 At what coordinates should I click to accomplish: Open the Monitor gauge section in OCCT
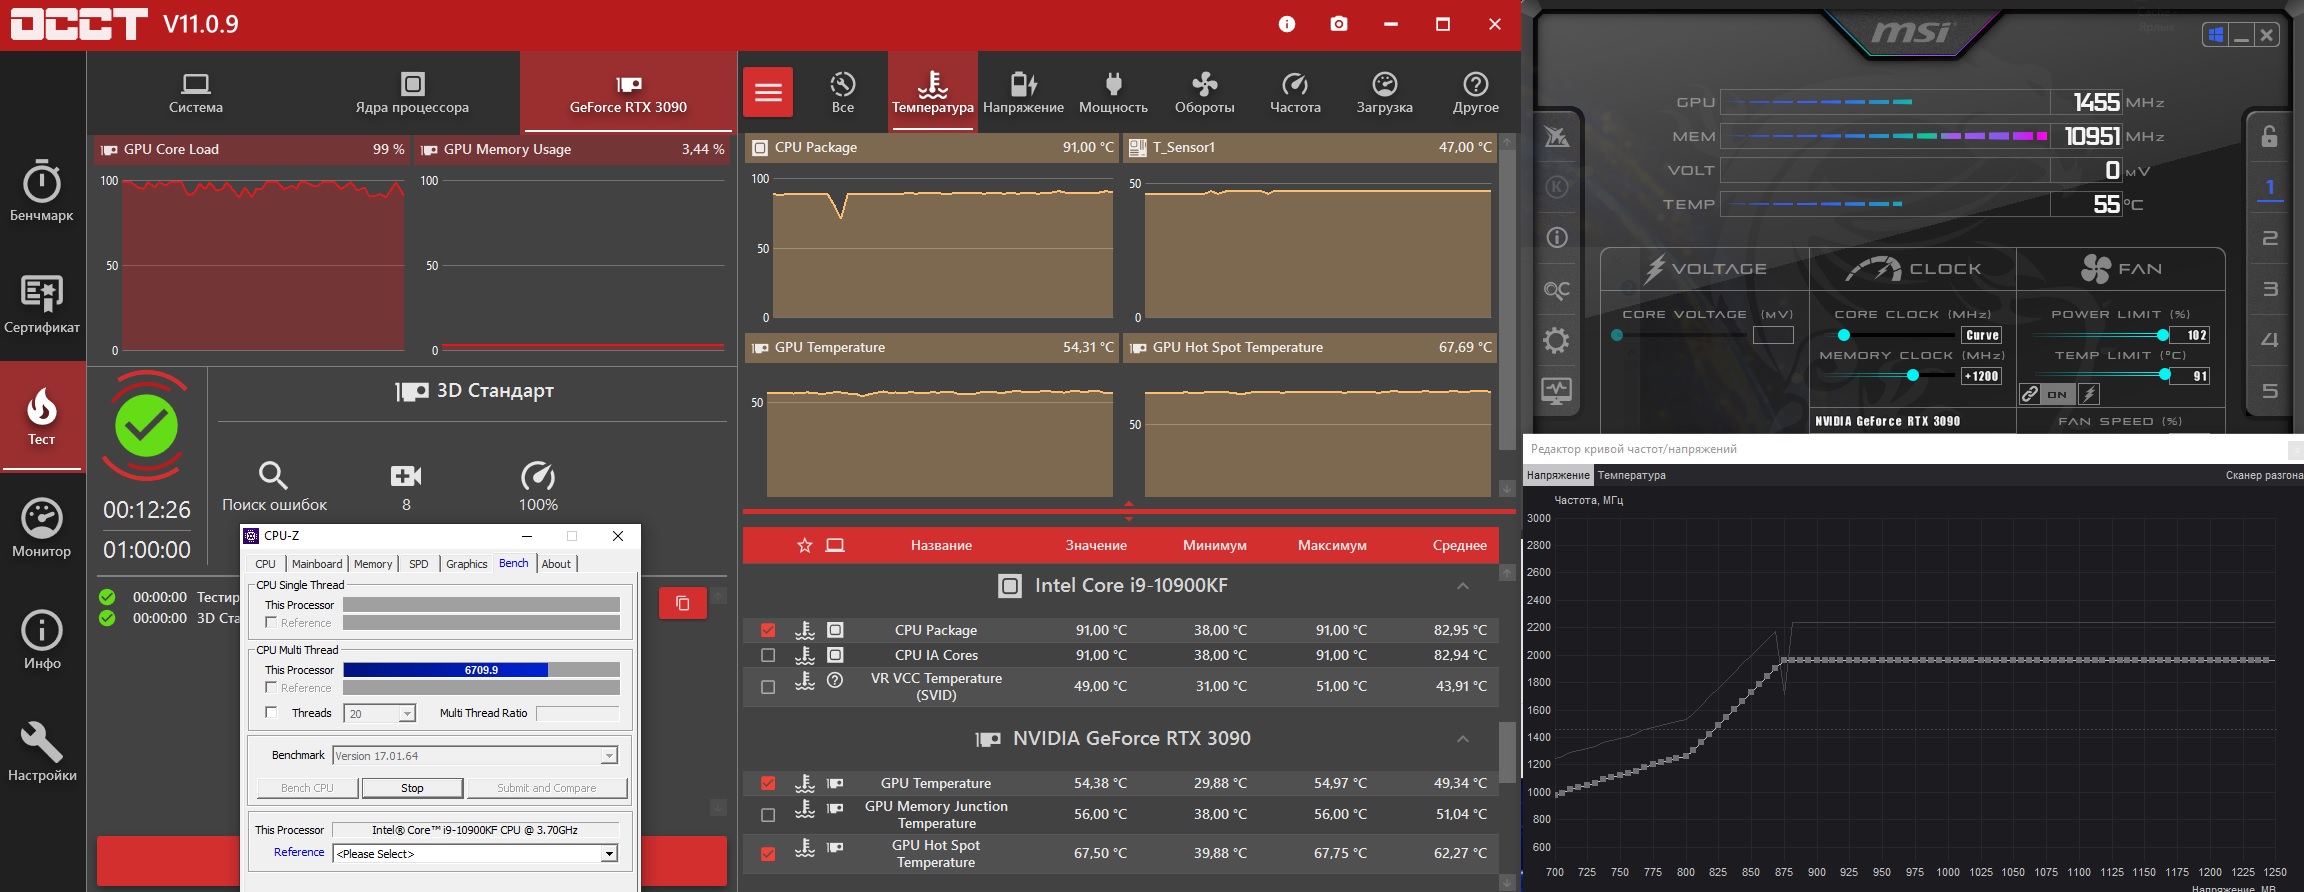(x=42, y=528)
